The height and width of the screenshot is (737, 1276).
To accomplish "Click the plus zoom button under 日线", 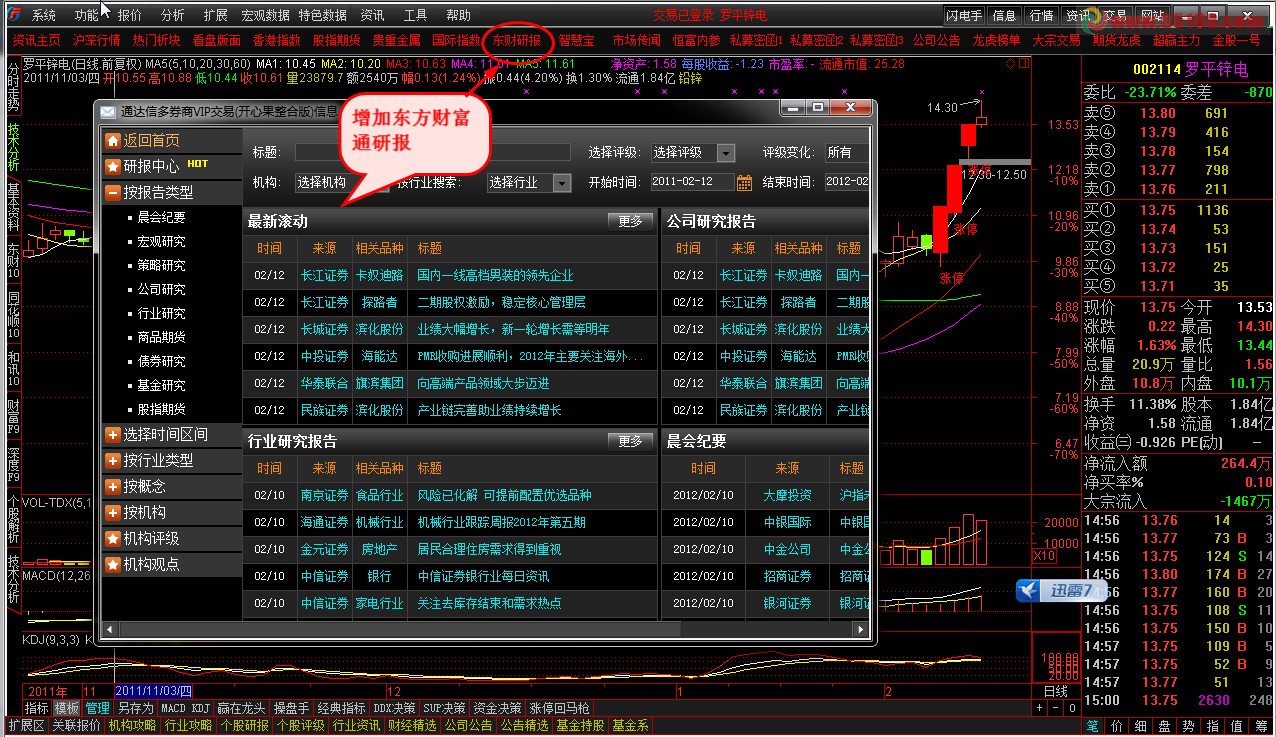I will click(1040, 707).
